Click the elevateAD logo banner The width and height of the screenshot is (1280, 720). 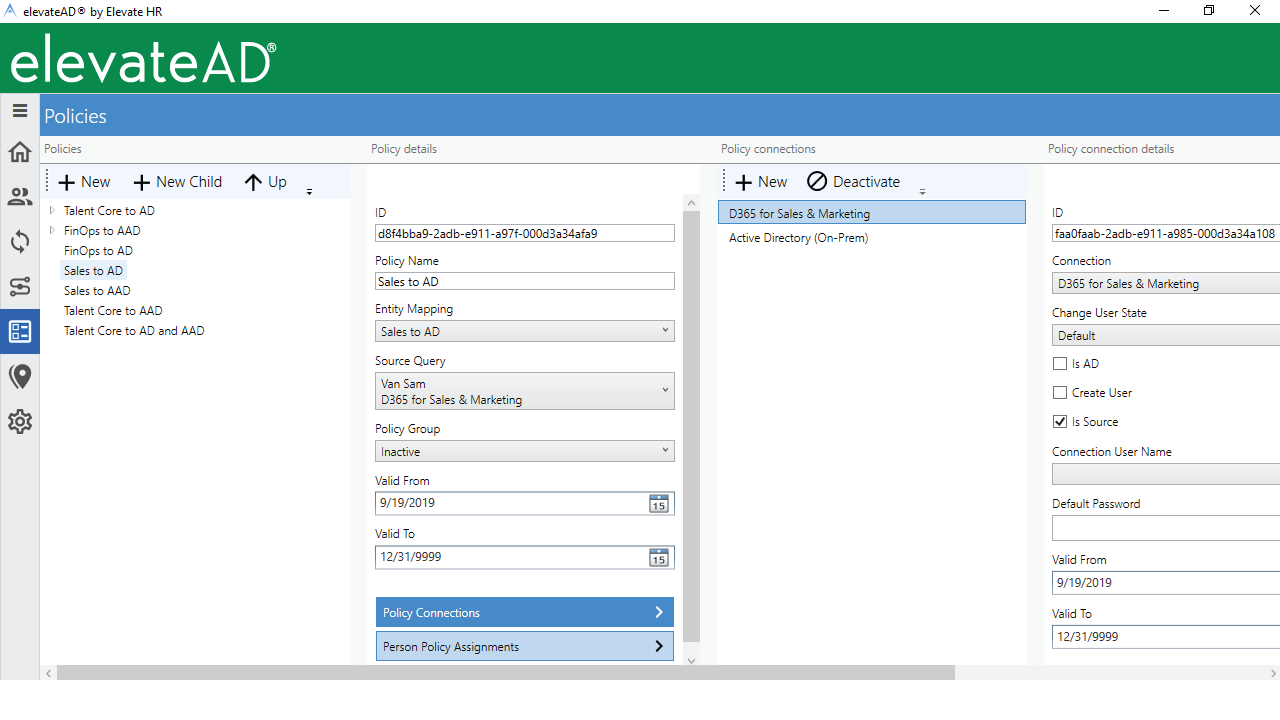(x=143, y=59)
